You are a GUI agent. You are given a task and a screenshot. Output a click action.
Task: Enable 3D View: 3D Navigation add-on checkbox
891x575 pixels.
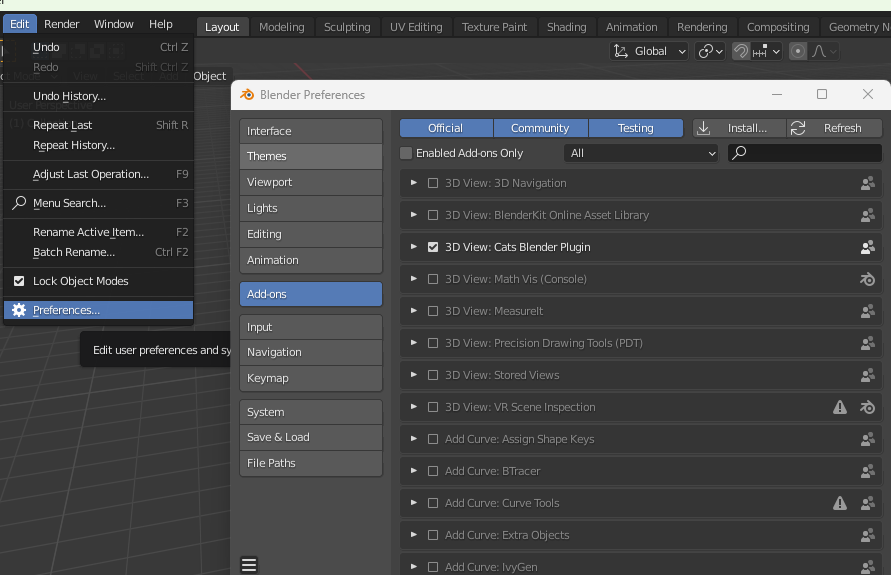pyautogui.click(x=433, y=183)
